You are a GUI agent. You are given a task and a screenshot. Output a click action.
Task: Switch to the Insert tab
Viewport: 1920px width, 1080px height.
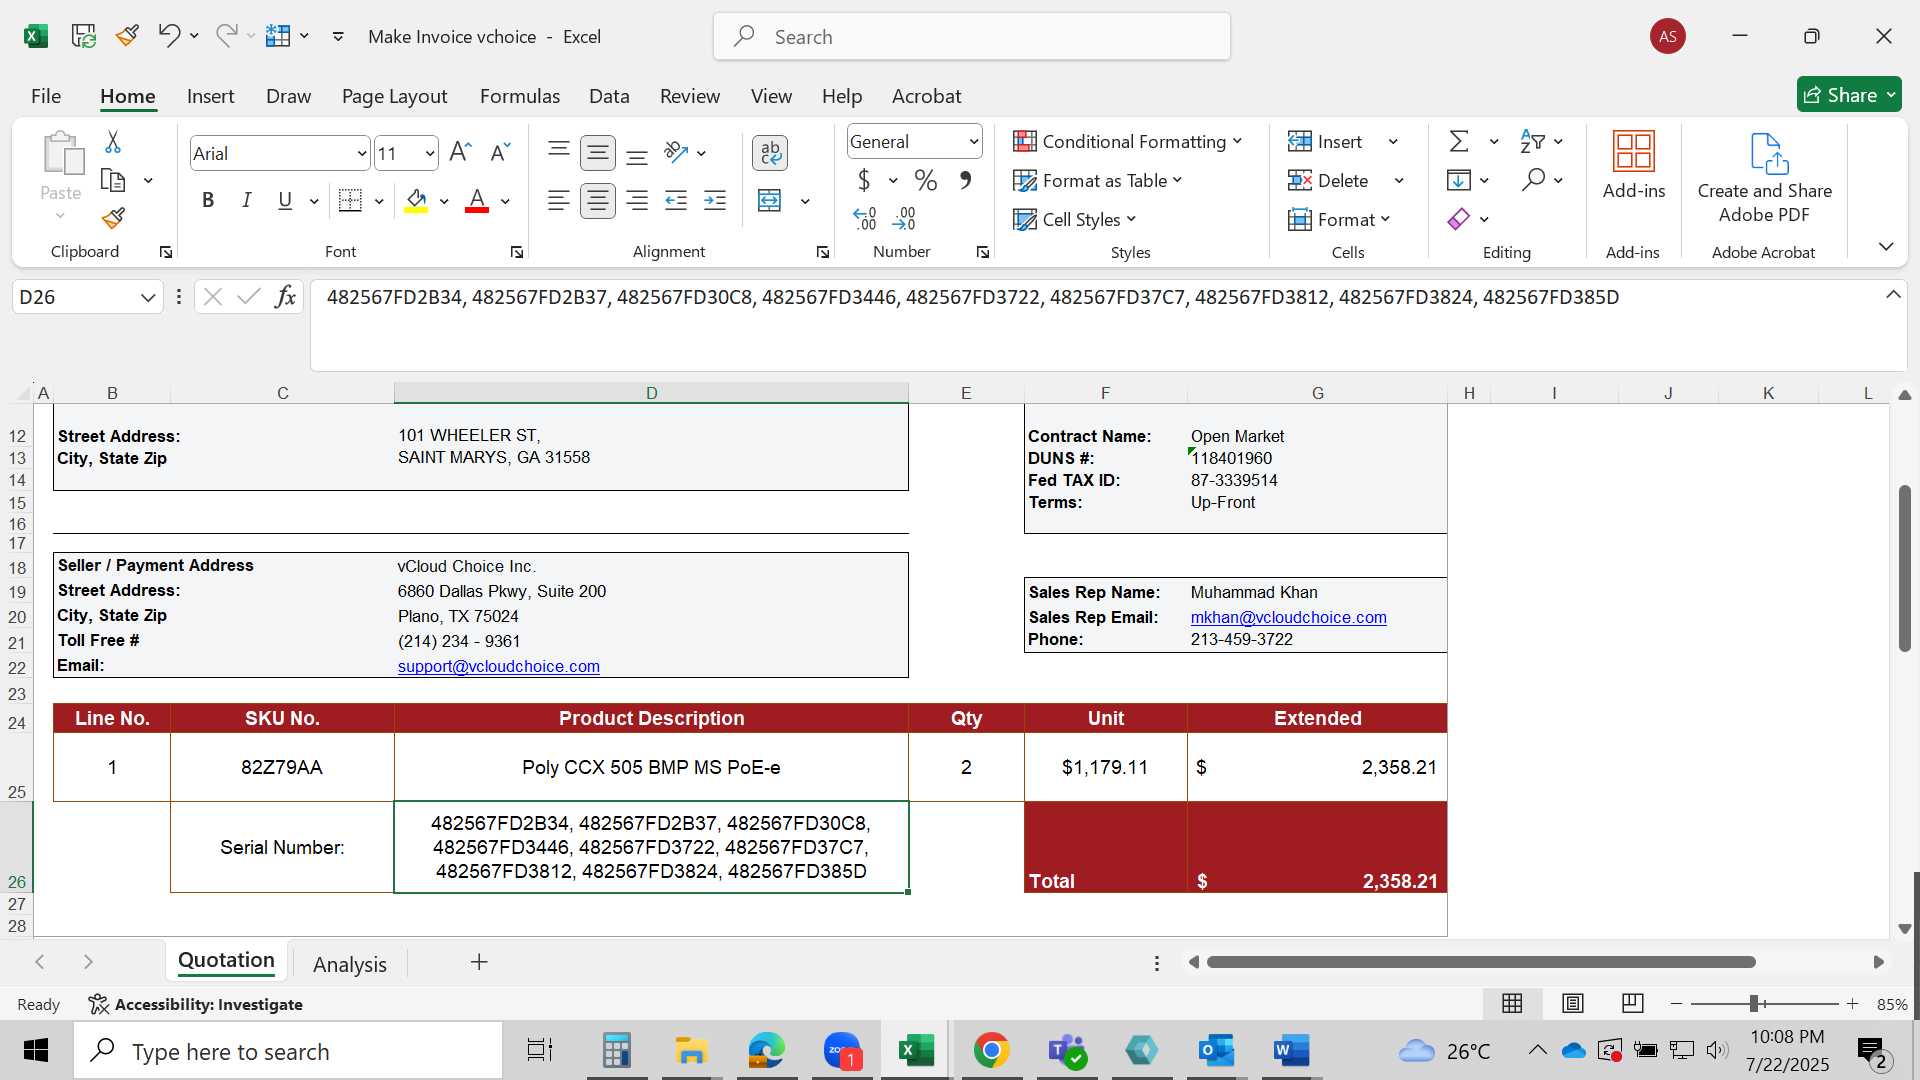coord(210,96)
